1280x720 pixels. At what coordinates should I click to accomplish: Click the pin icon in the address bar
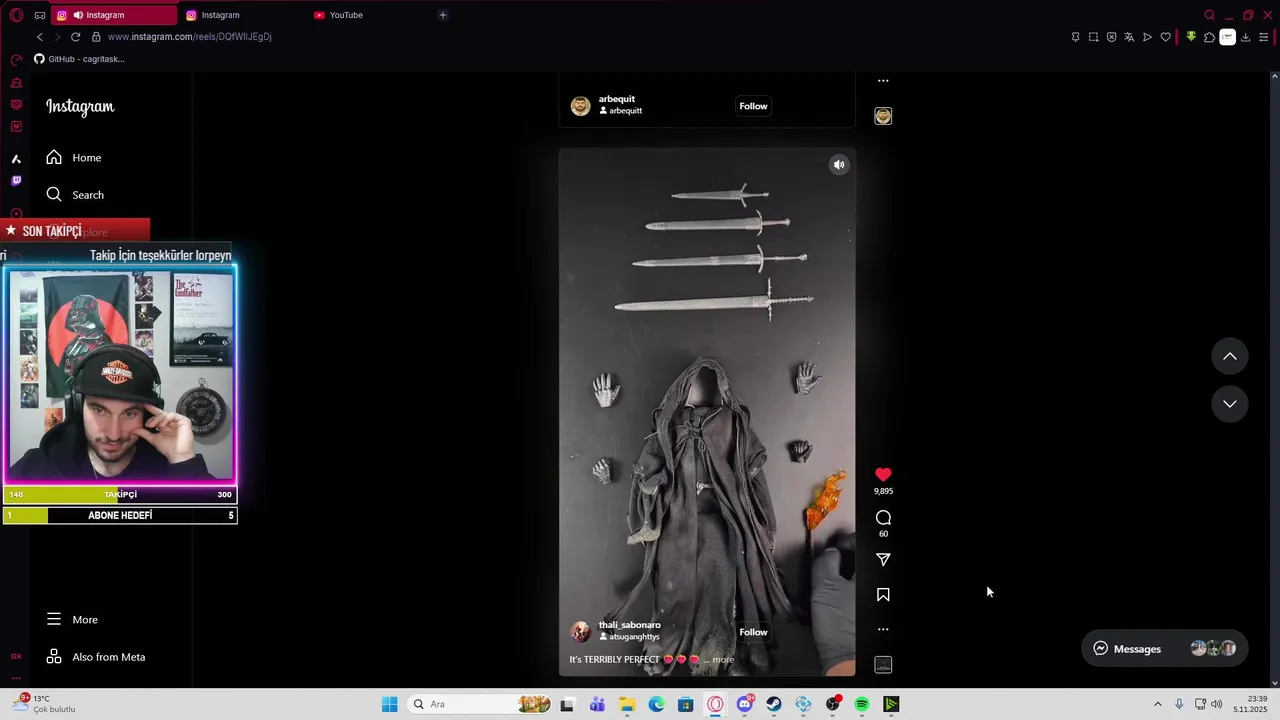point(1075,37)
